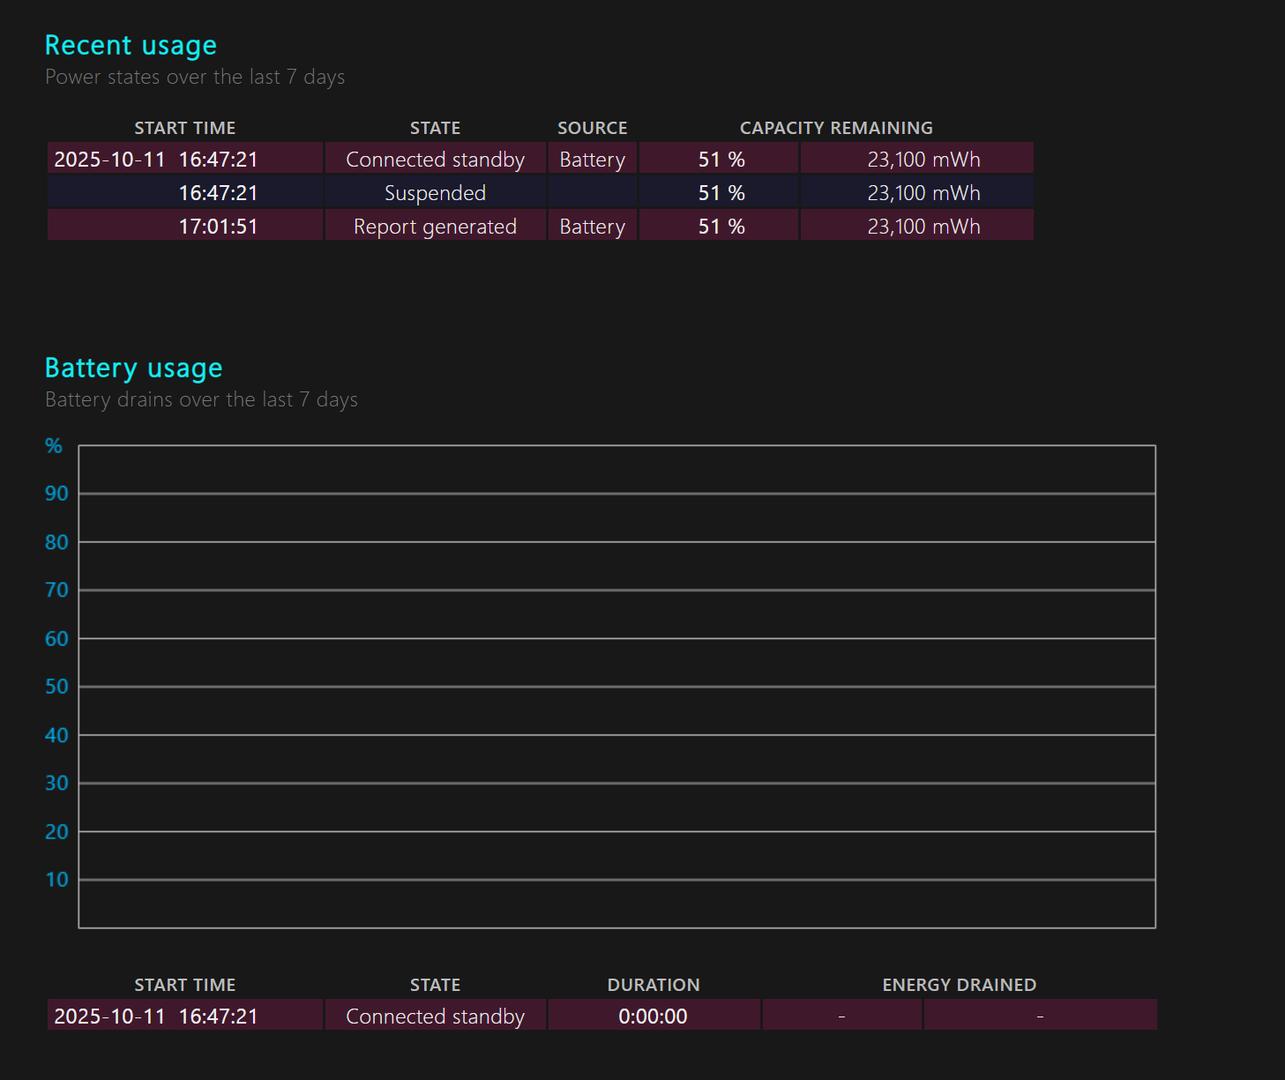
Task: Click the 50 label on the chart axis
Action: pyautogui.click(x=57, y=687)
